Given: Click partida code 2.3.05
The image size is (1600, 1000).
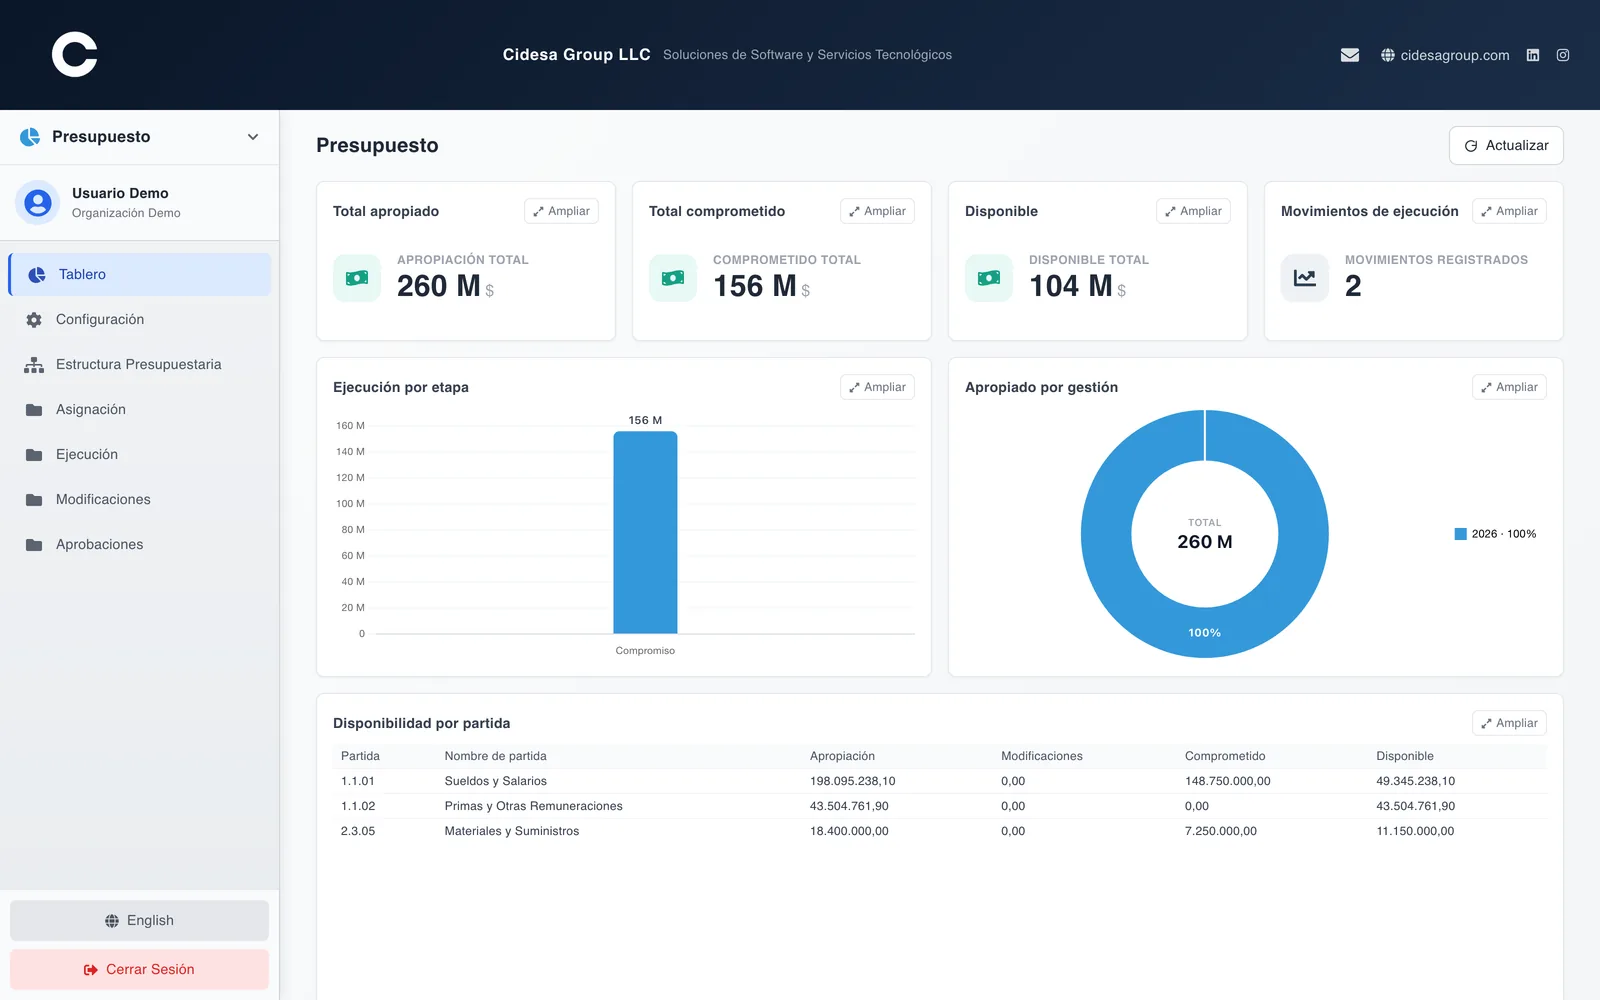Looking at the screenshot, I should (358, 831).
